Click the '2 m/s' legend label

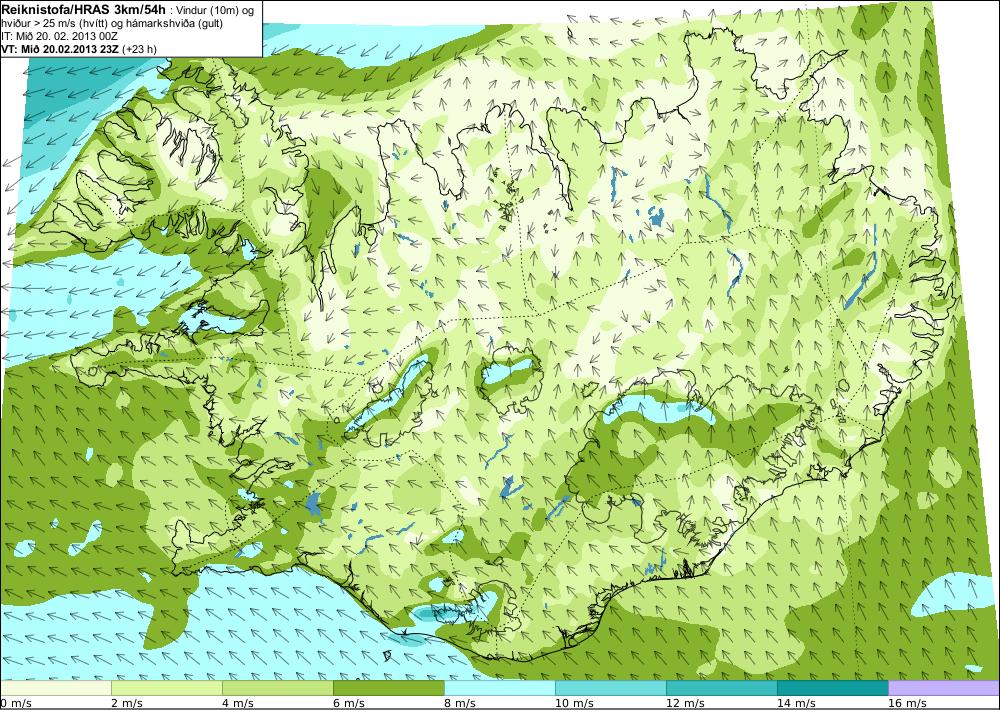(127, 703)
